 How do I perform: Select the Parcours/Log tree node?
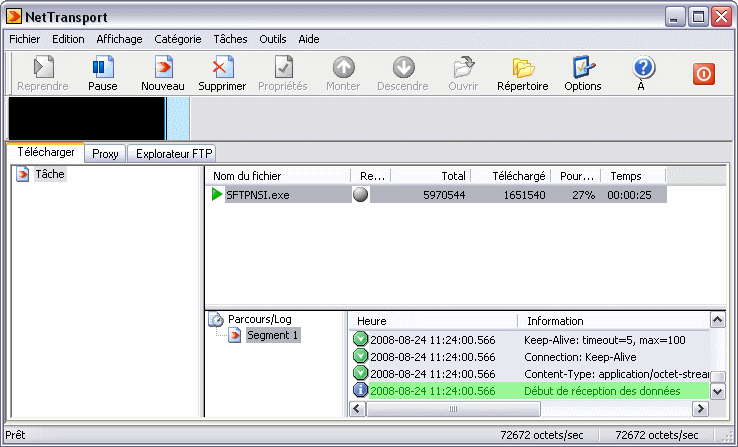[x=260, y=319]
